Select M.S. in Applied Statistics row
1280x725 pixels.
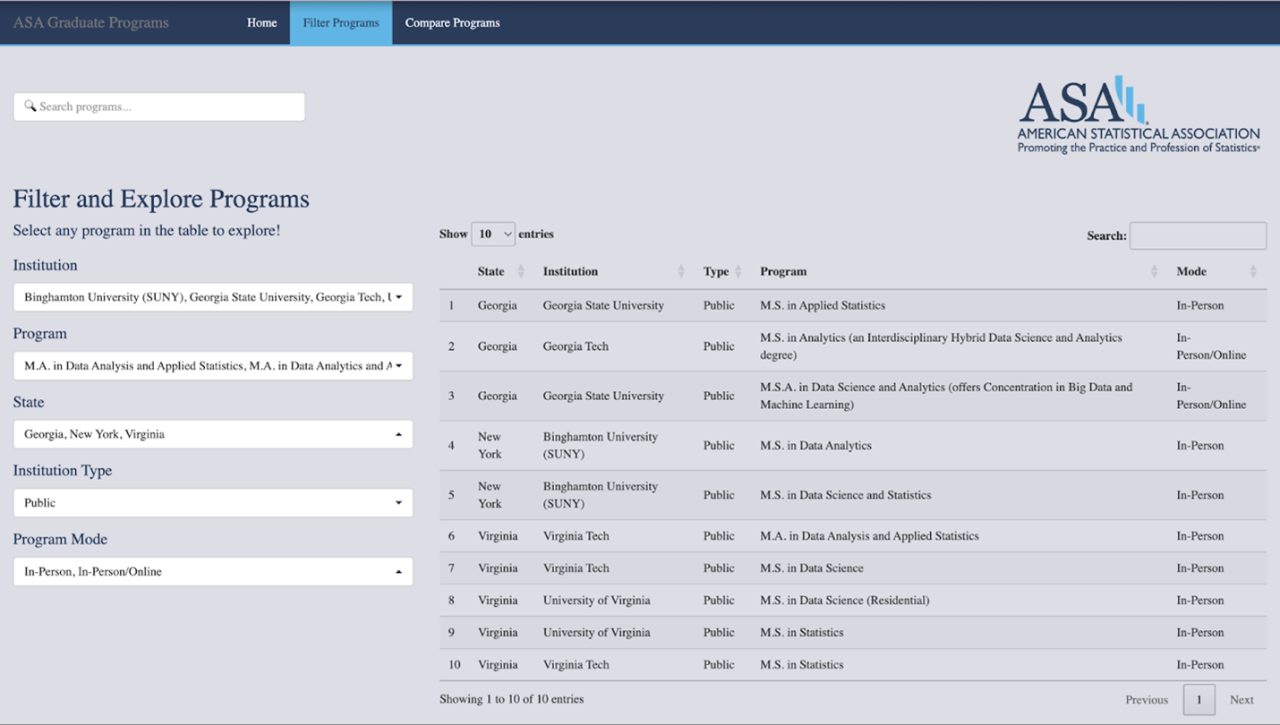853,306
